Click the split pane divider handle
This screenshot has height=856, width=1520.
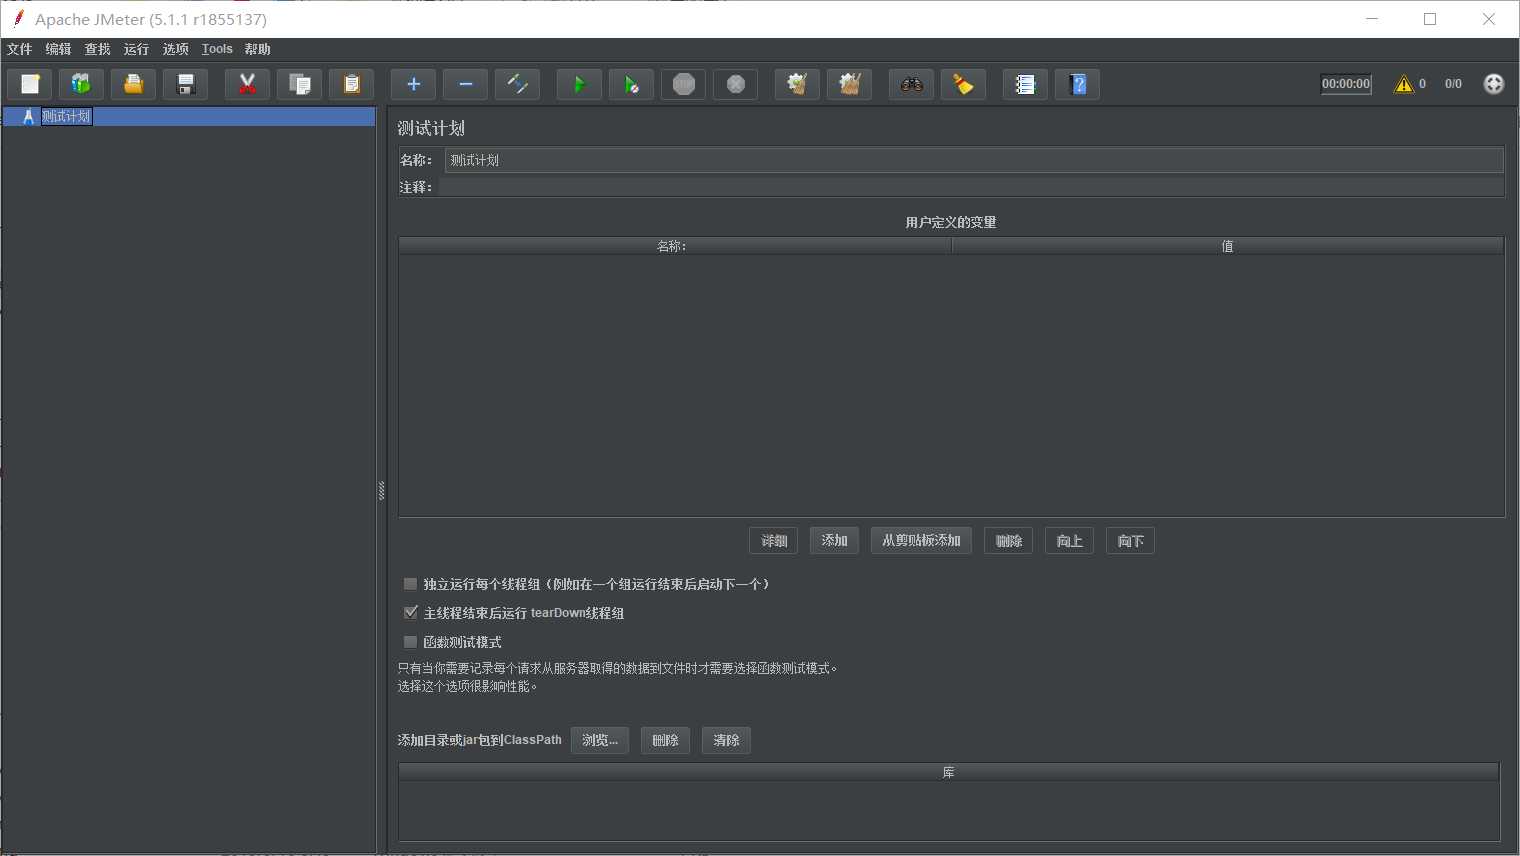(x=381, y=490)
